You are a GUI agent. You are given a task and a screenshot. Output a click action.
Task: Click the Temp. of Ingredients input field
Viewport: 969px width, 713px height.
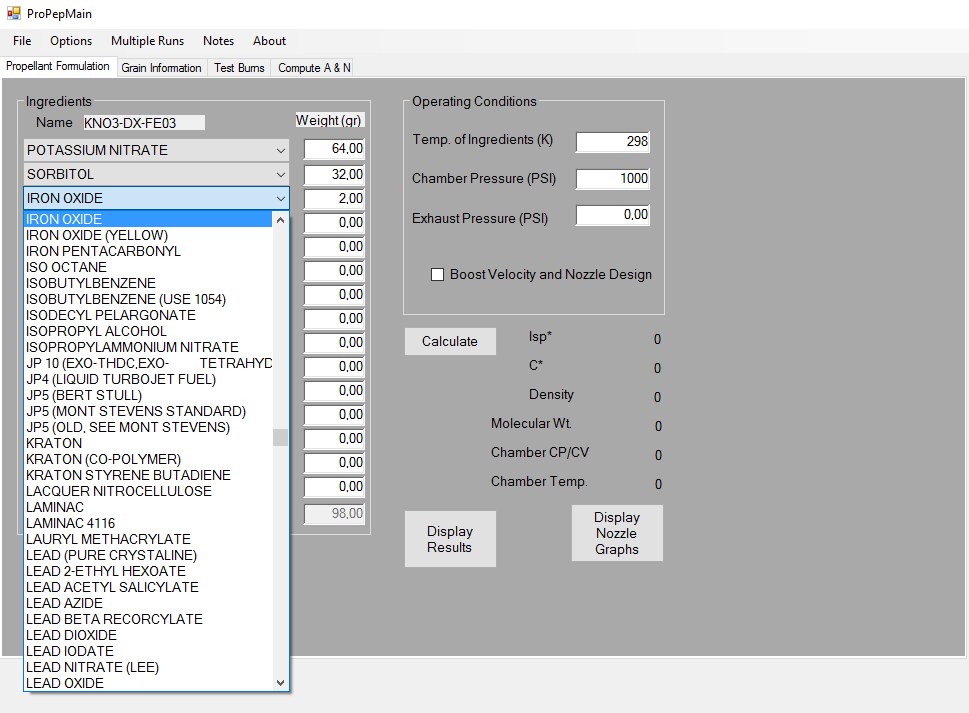[x=612, y=141]
